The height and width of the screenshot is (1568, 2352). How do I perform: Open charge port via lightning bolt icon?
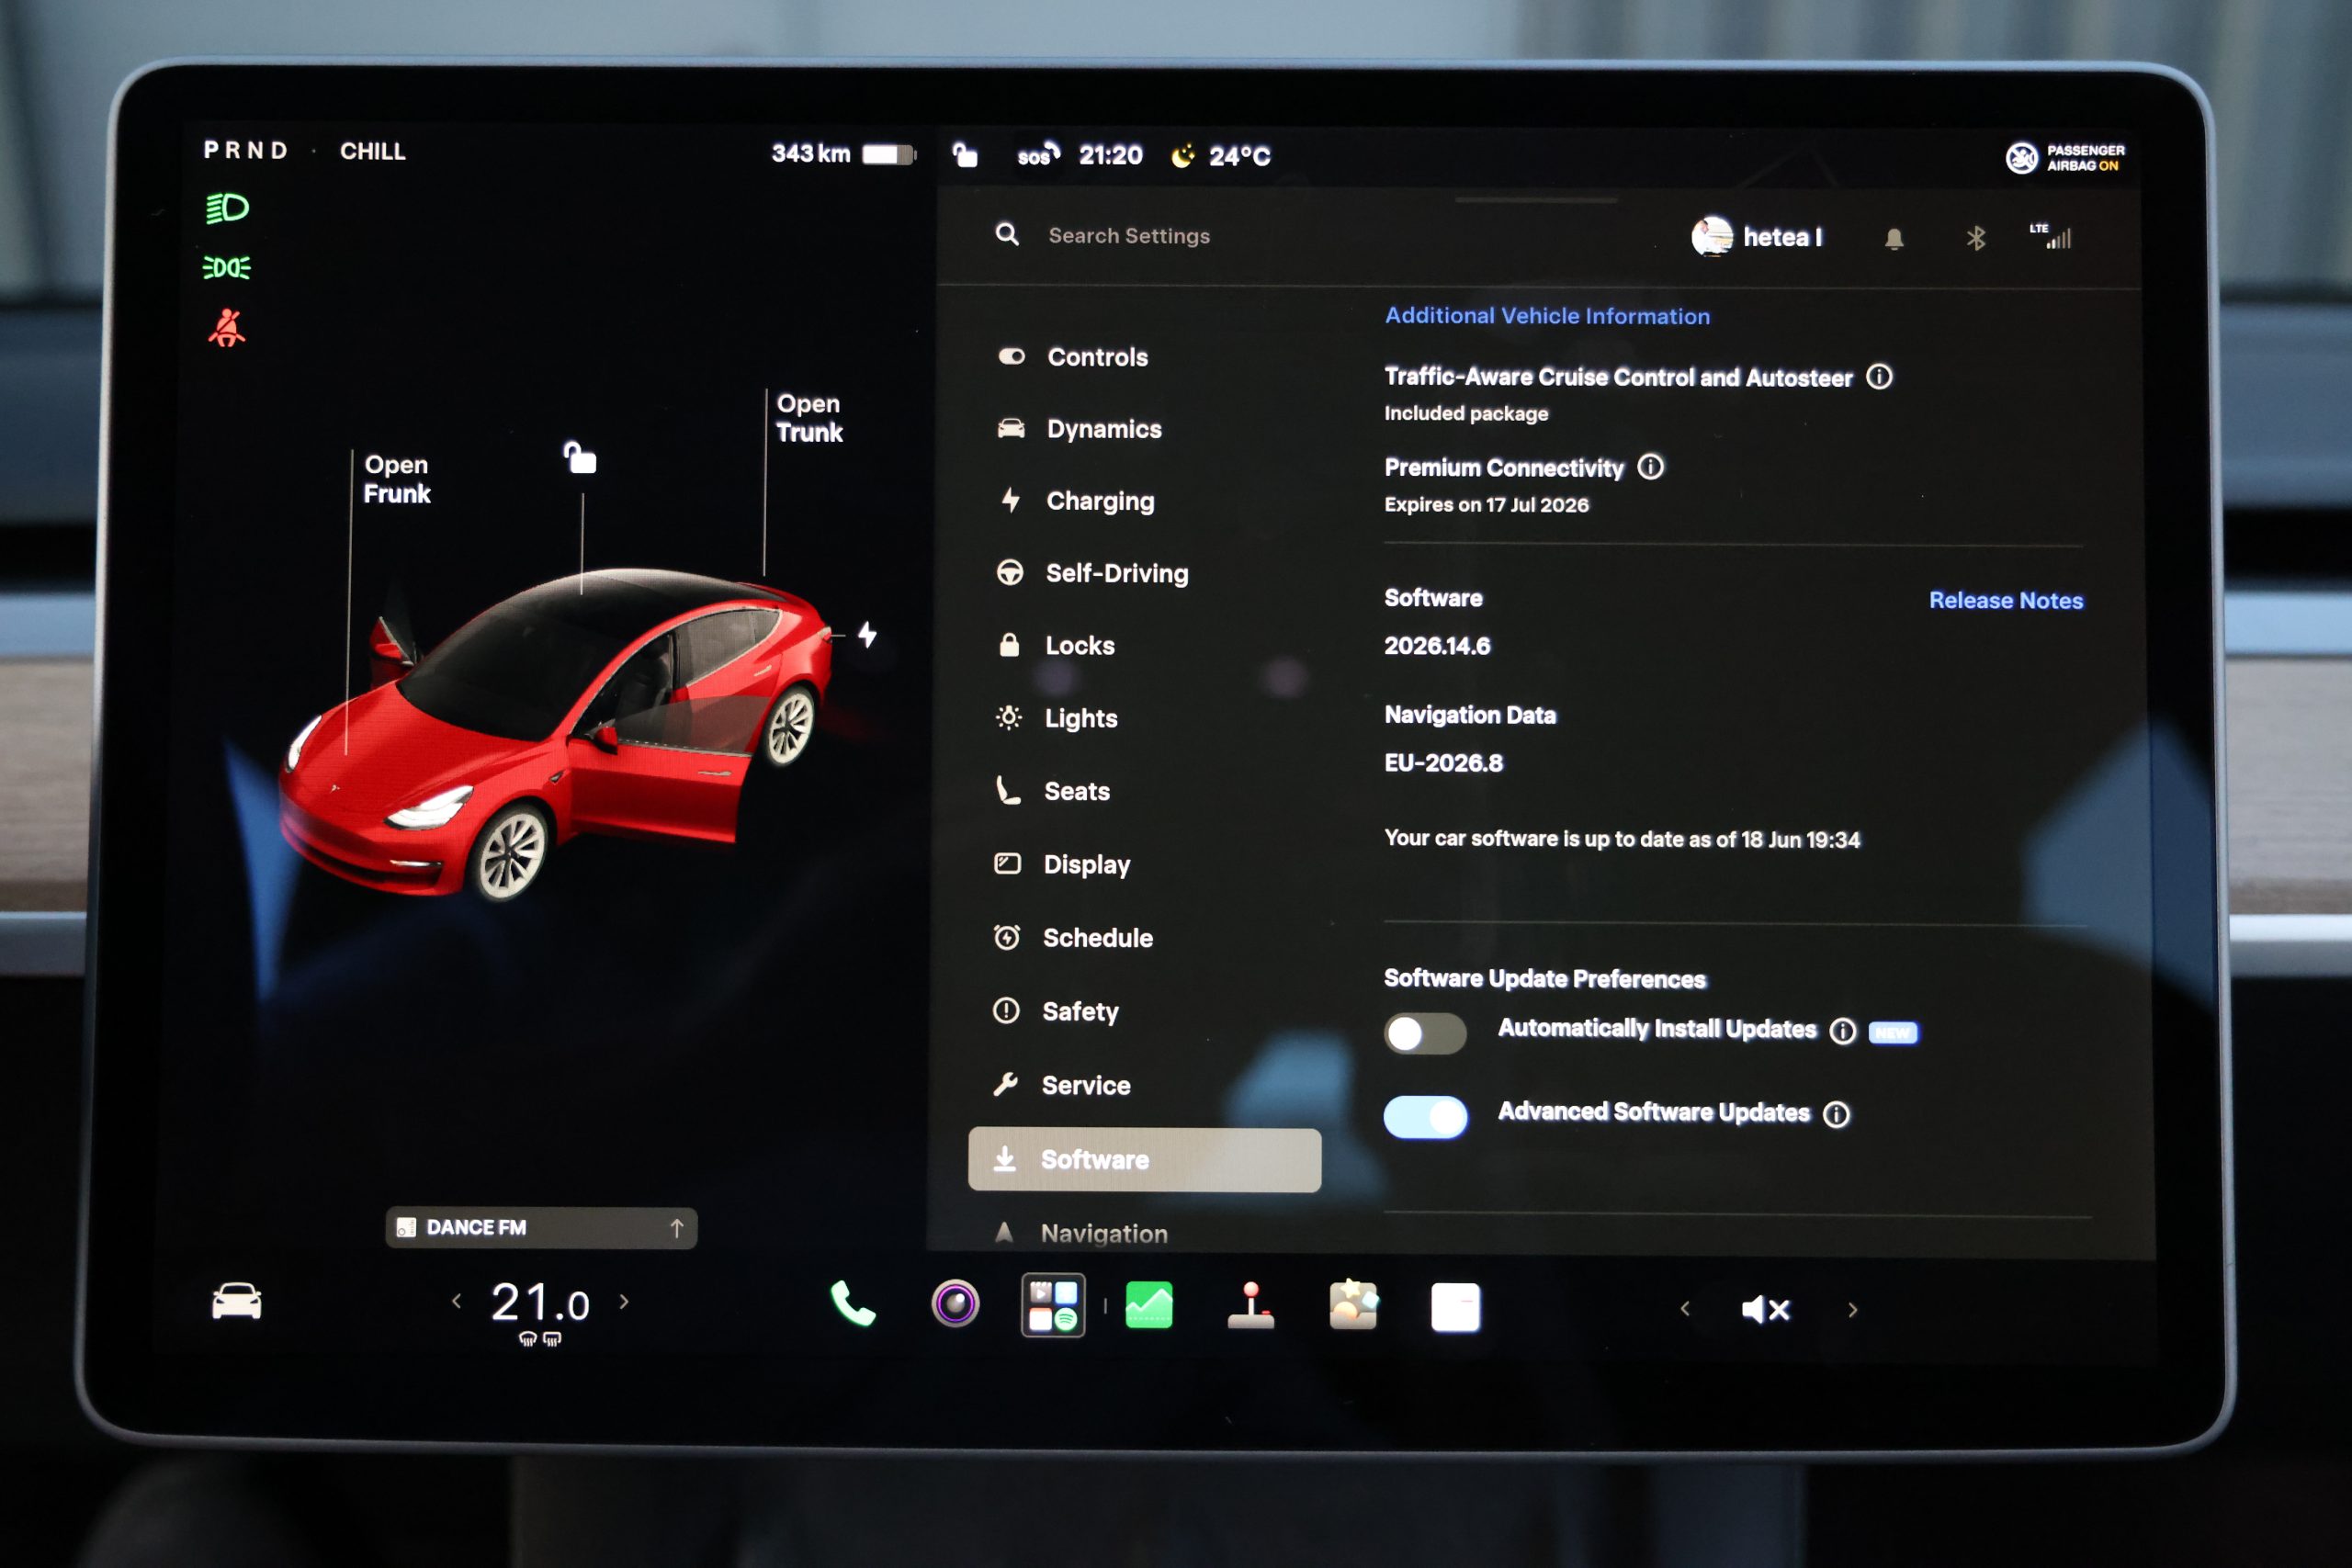(867, 634)
